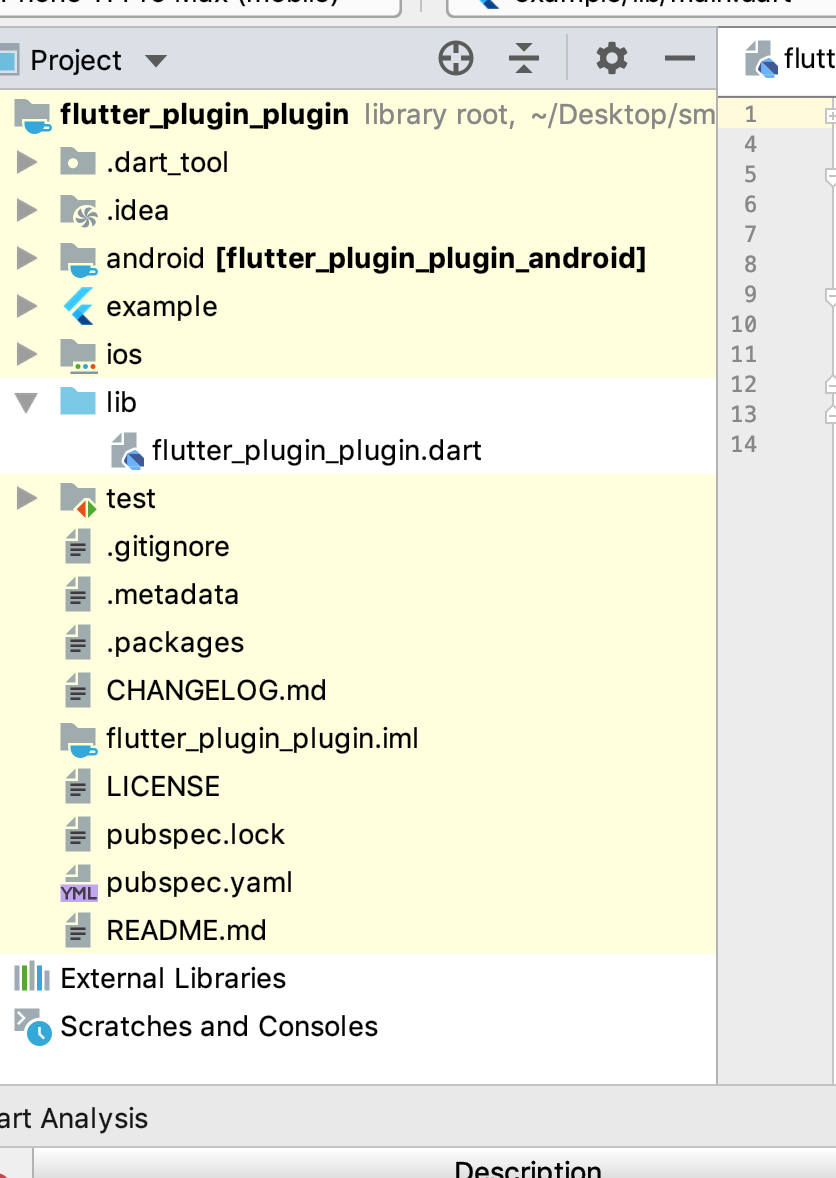
Task: Select flutter_plugin_plugin.dart file
Action: pyautogui.click(x=316, y=451)
